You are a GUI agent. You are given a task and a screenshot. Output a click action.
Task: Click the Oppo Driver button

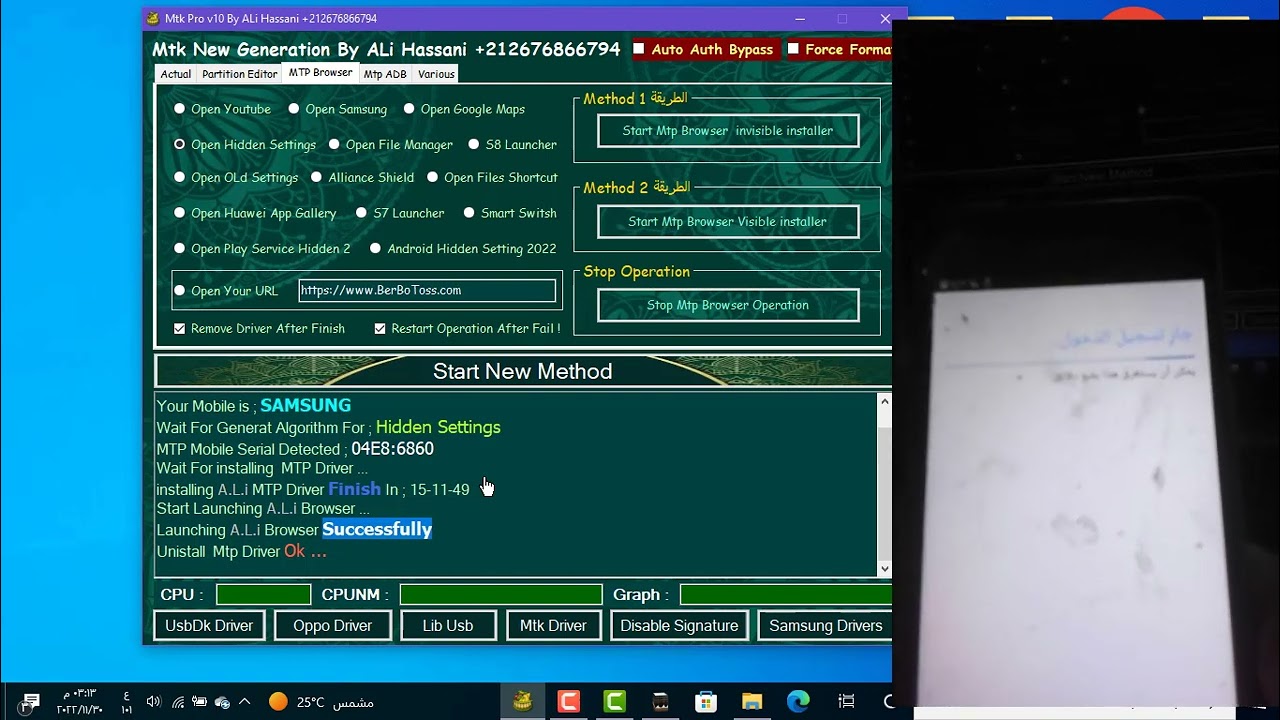coord(333,626)
